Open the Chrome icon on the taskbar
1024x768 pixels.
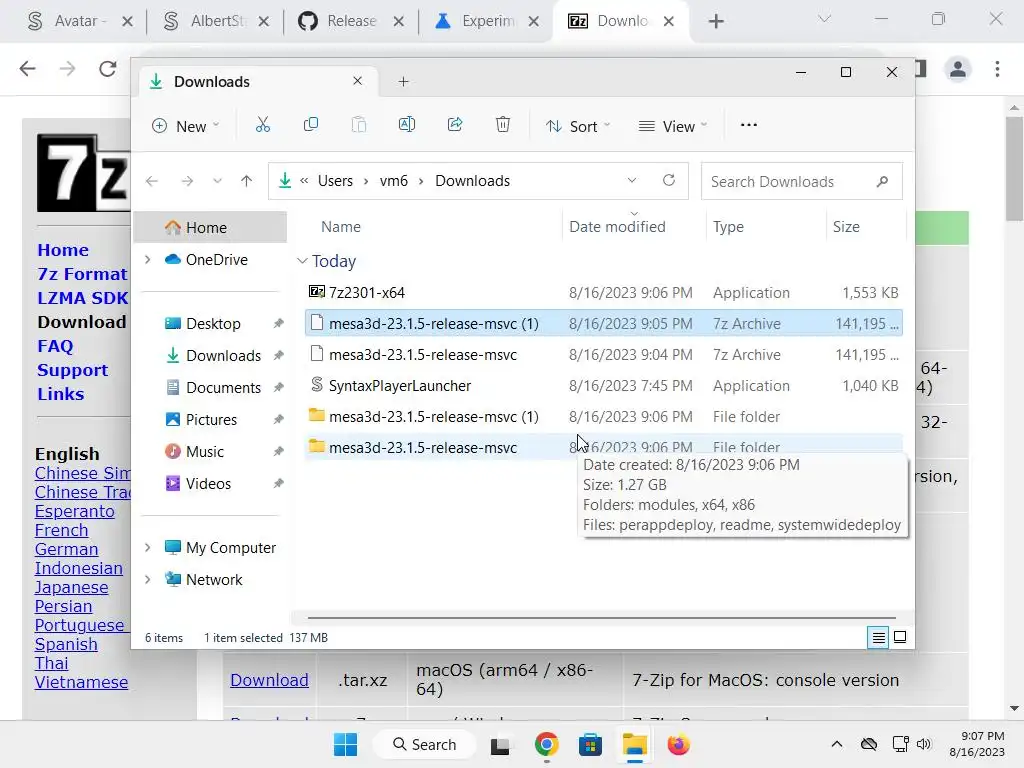coord(547,744)
